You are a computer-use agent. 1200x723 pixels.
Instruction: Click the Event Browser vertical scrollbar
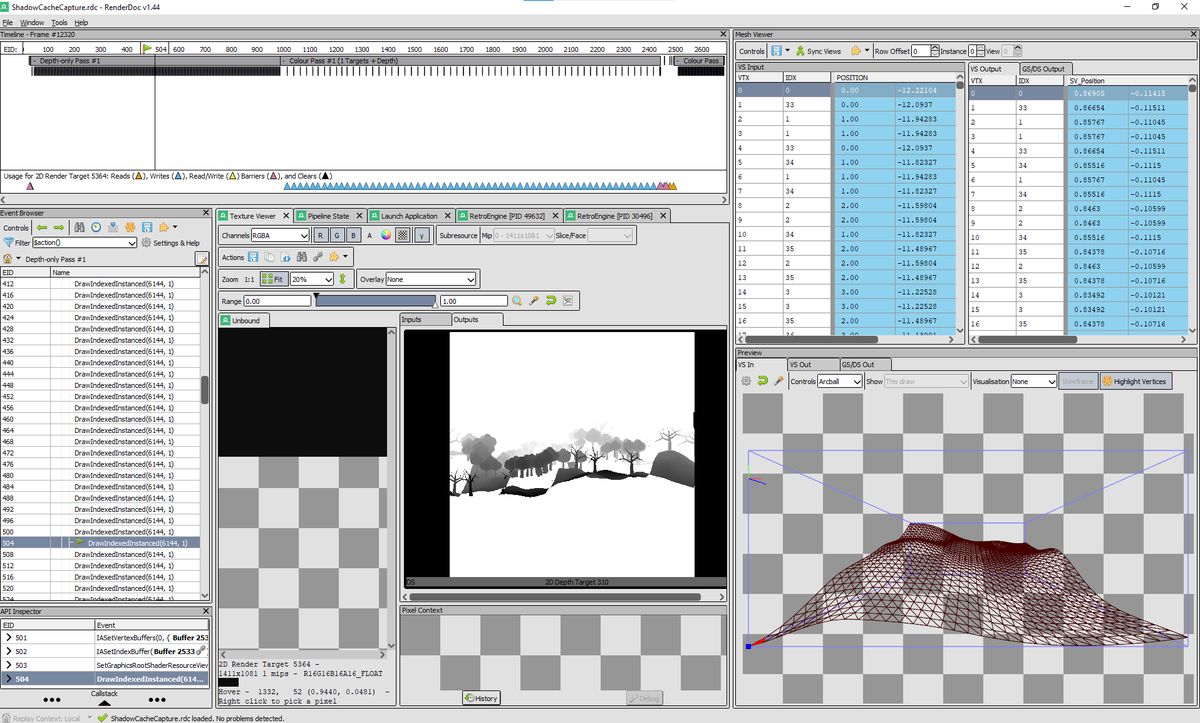tap(205, 390)
